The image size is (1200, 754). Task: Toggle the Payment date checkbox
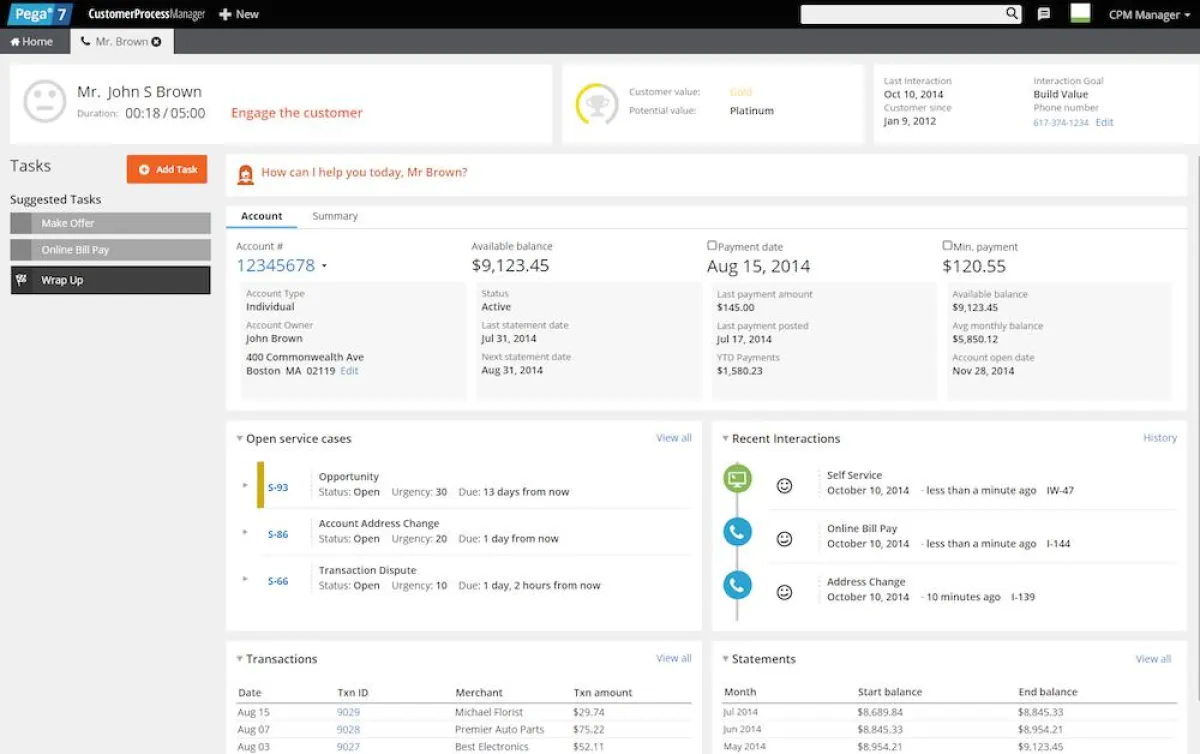point(712,245)
